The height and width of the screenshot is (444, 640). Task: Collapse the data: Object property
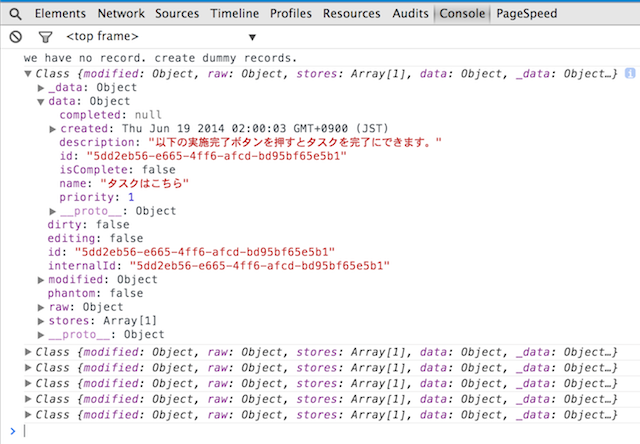[x=41, y=102]
